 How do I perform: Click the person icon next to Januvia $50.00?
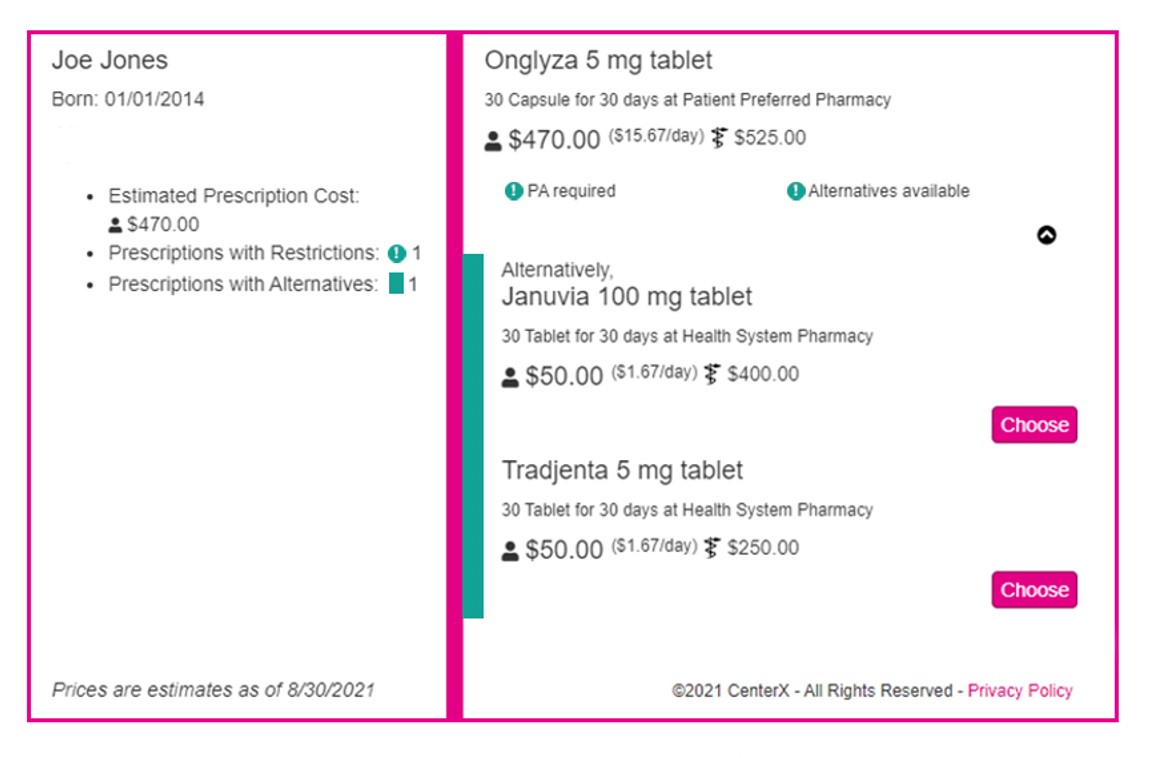click(510, 378)
